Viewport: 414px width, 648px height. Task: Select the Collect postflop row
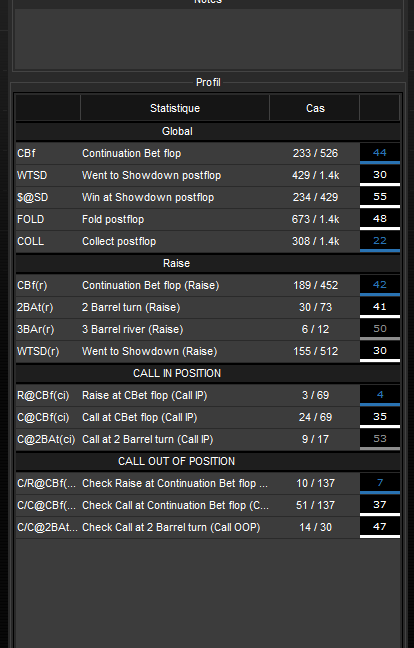tap(208, 241)
